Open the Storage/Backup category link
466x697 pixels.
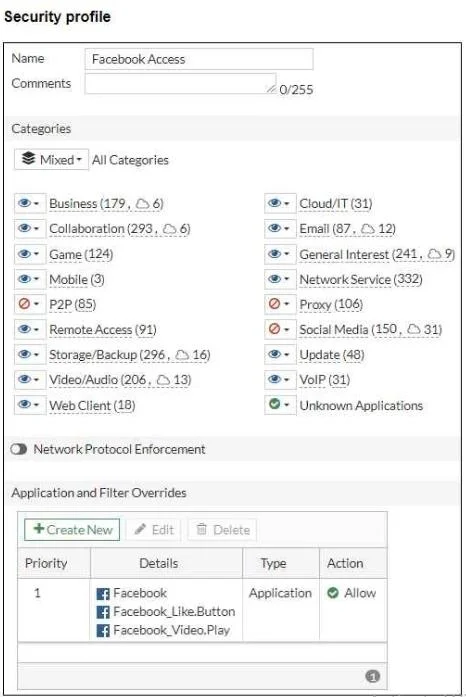pyautogui.click(x=129, y=355)
